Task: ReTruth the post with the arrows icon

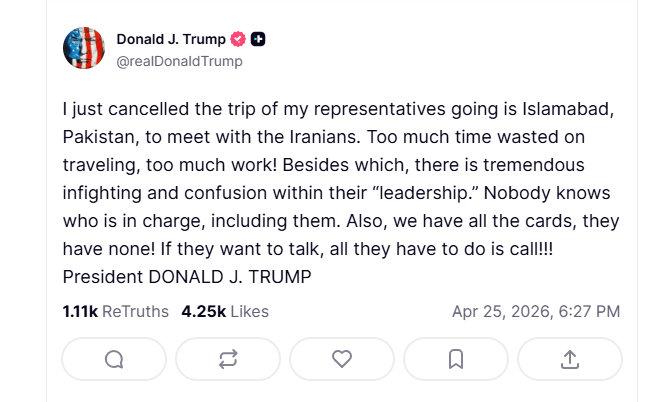Action: [x=228, y=359]
